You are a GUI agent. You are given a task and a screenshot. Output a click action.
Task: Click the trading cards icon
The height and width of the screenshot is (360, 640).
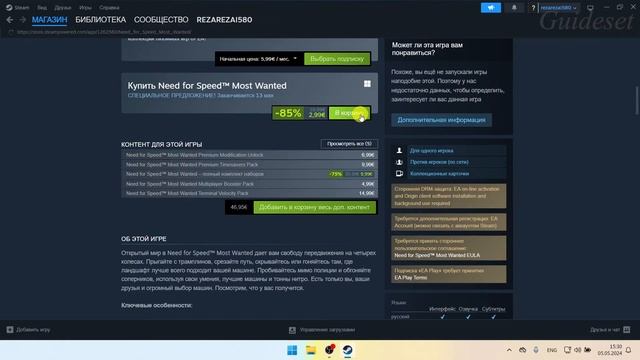(399, 173)
